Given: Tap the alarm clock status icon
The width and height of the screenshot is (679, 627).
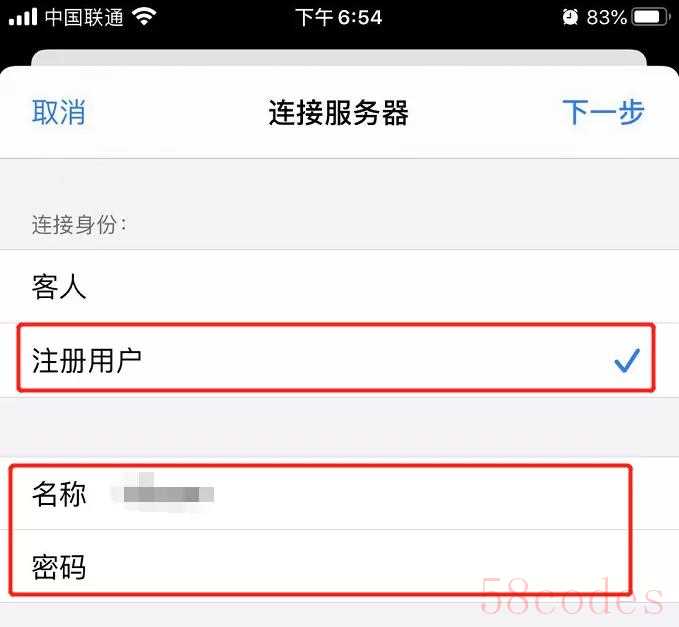Looking at the screenshot, I should click(570, 17).
